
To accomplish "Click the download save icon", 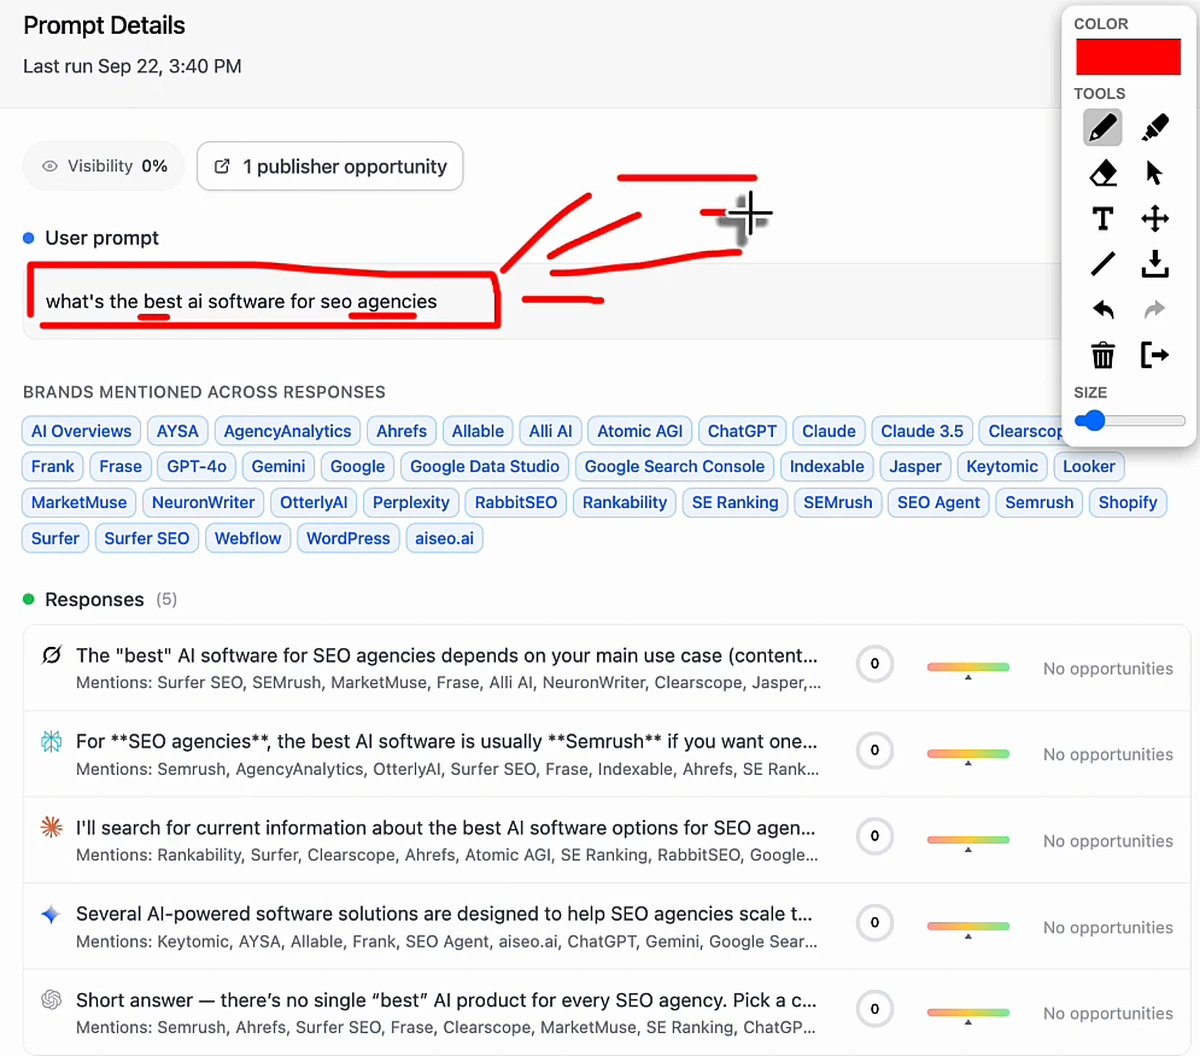I will point(1155,264).
